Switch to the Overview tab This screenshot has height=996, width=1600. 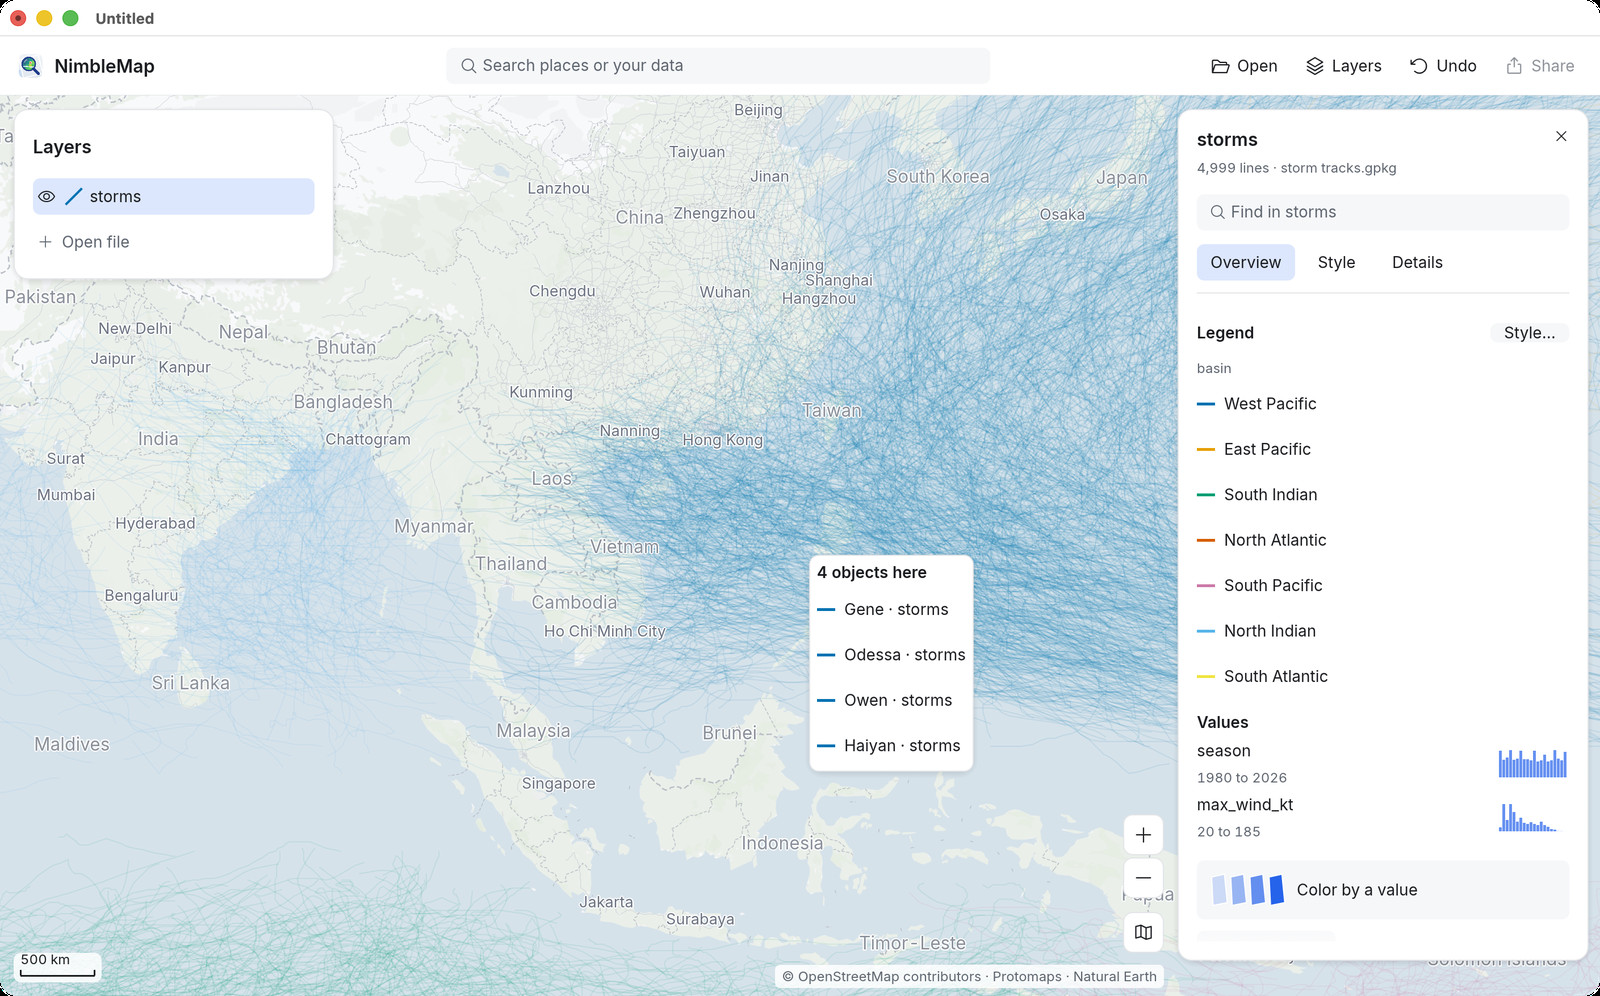tap(1245, 262)
